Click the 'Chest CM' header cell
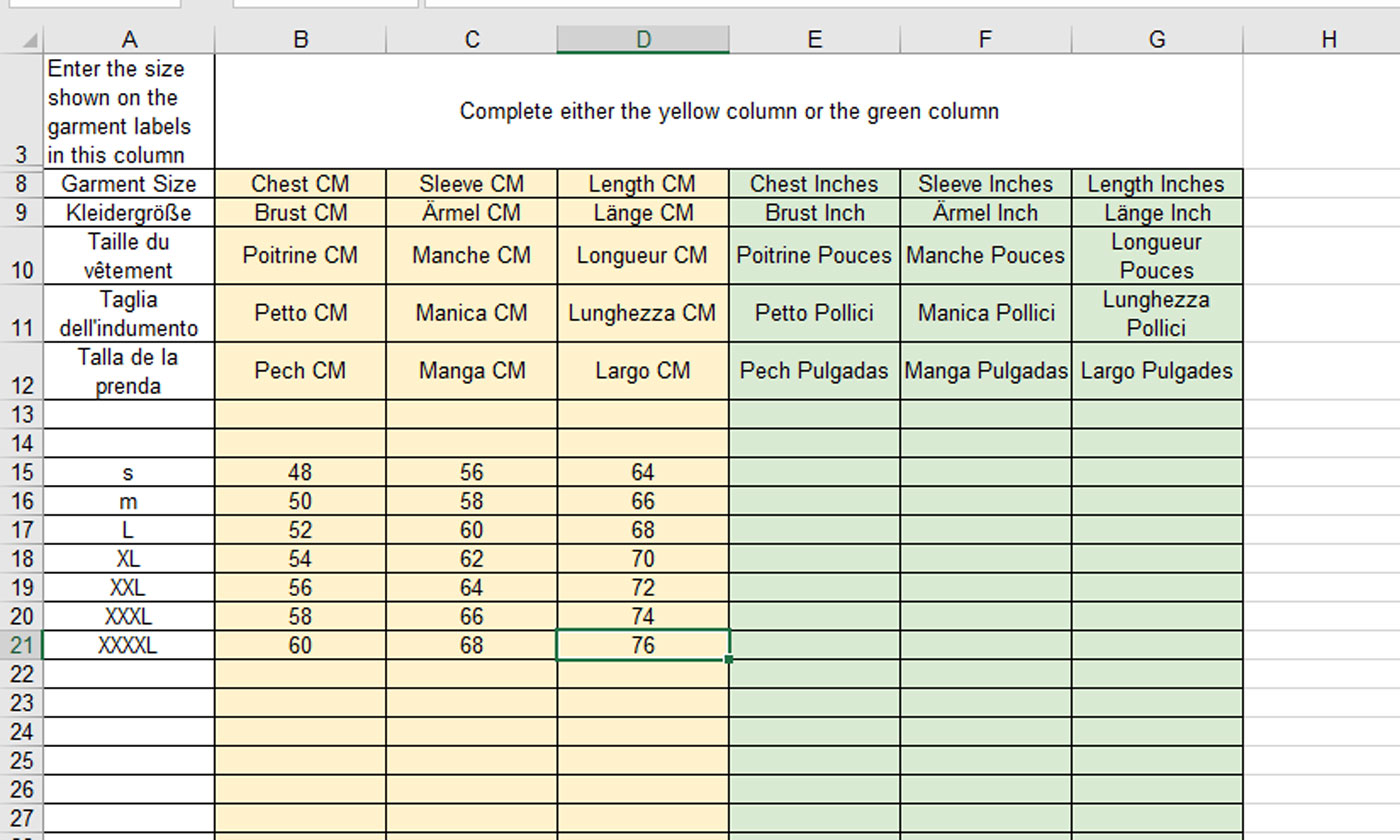The image size is (1400, 840). tap(300, 184)
